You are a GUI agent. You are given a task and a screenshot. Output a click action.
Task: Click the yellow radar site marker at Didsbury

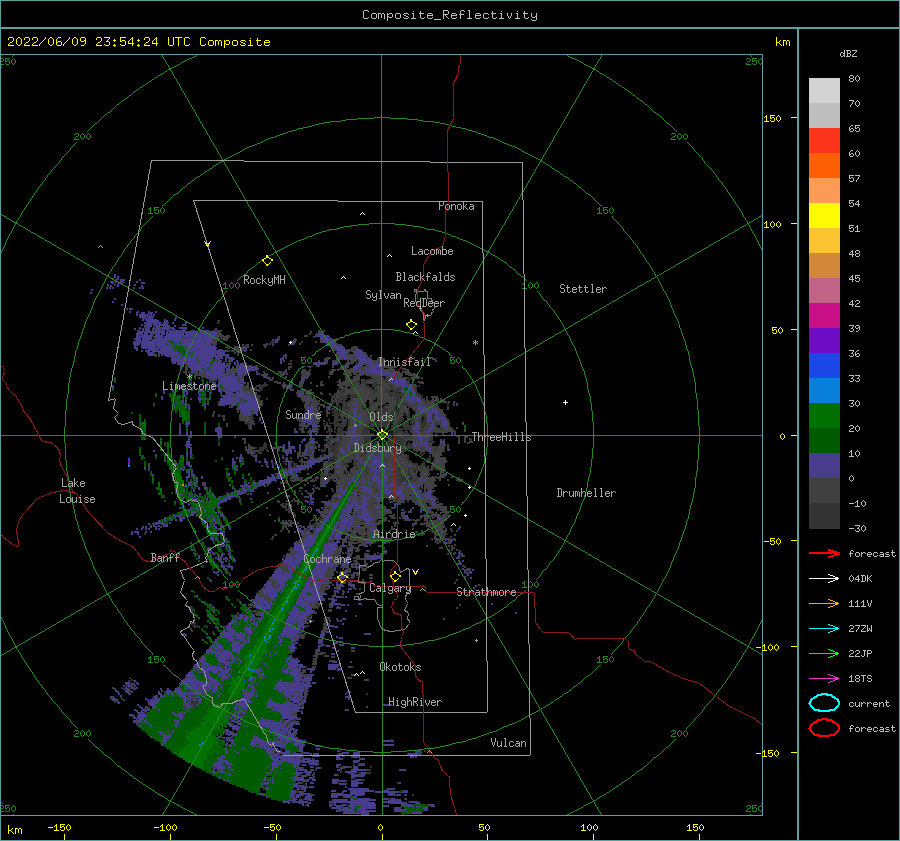[382, 435]
